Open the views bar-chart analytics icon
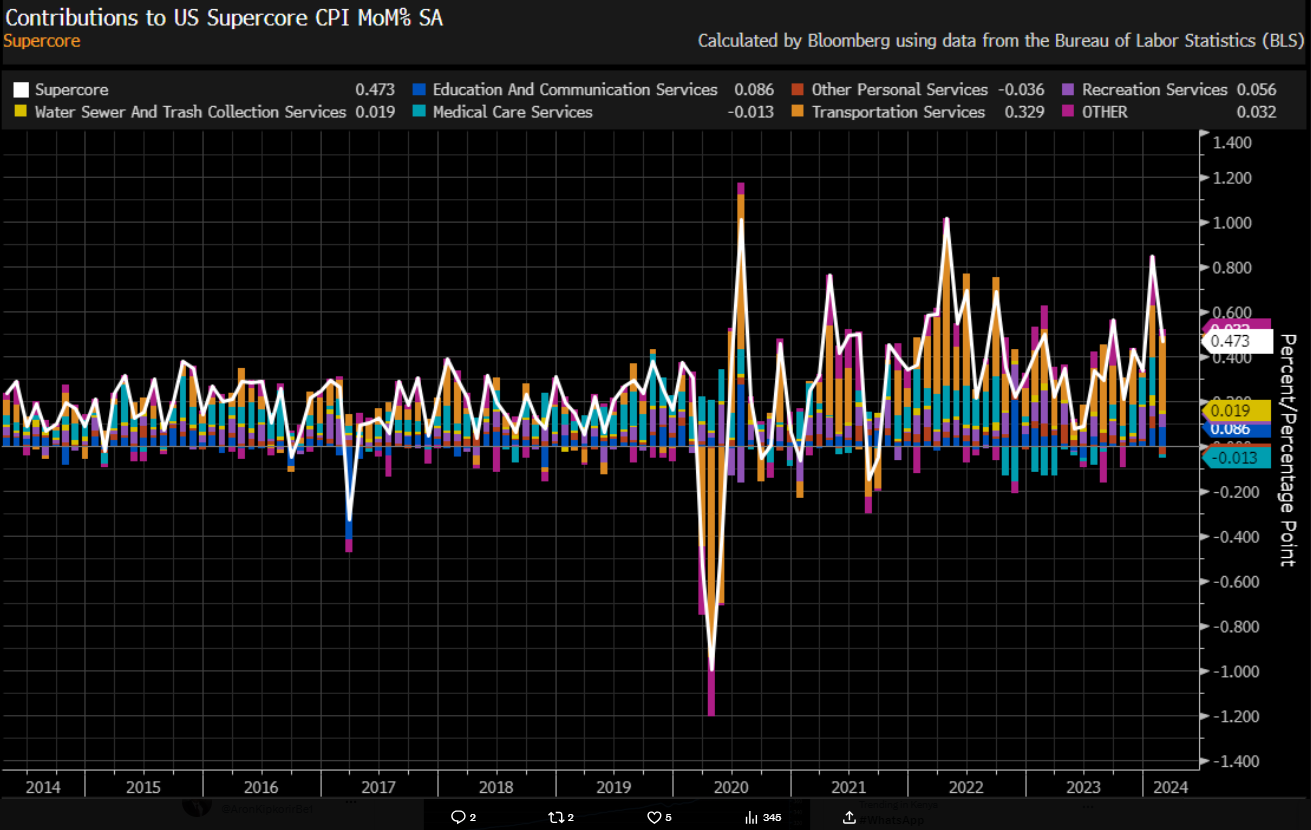Viewport: 1311px width, 830px height. pos(752,817)
